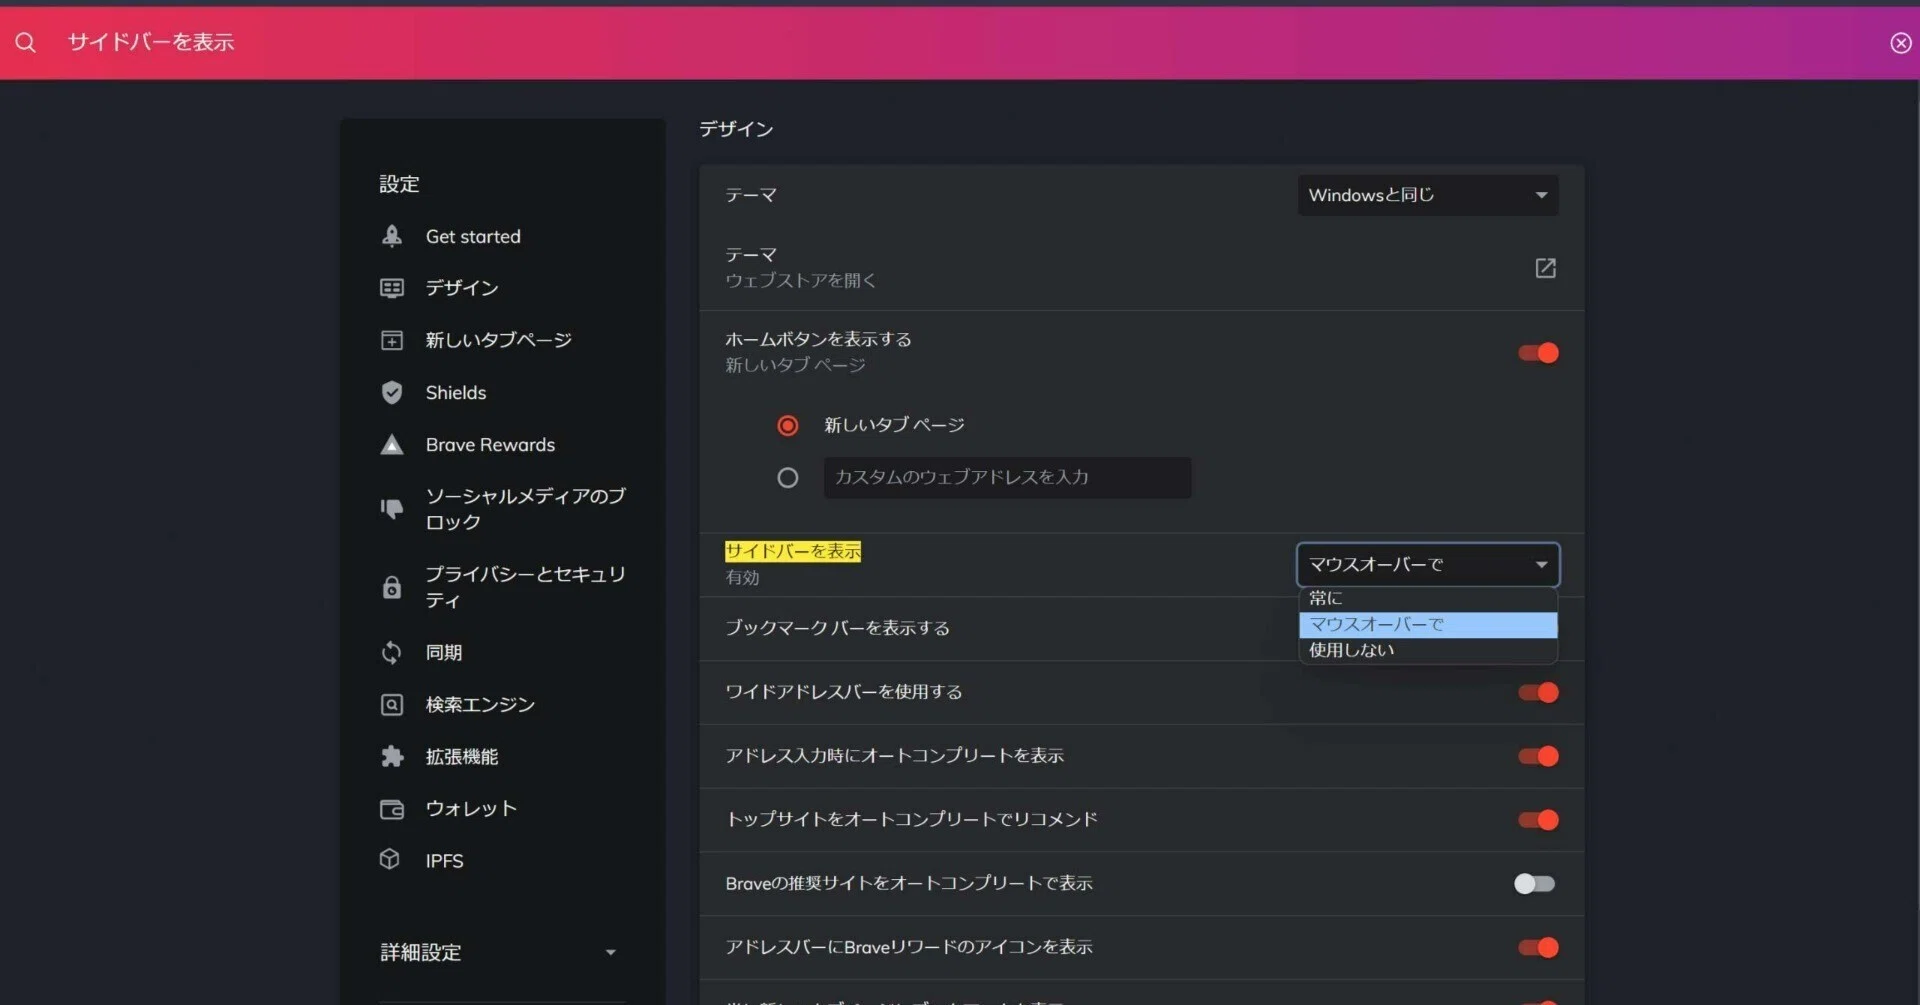Open Brave Rewards settings page
1920x1005 pixels.
pyautogui.click(x=490, y=445)
